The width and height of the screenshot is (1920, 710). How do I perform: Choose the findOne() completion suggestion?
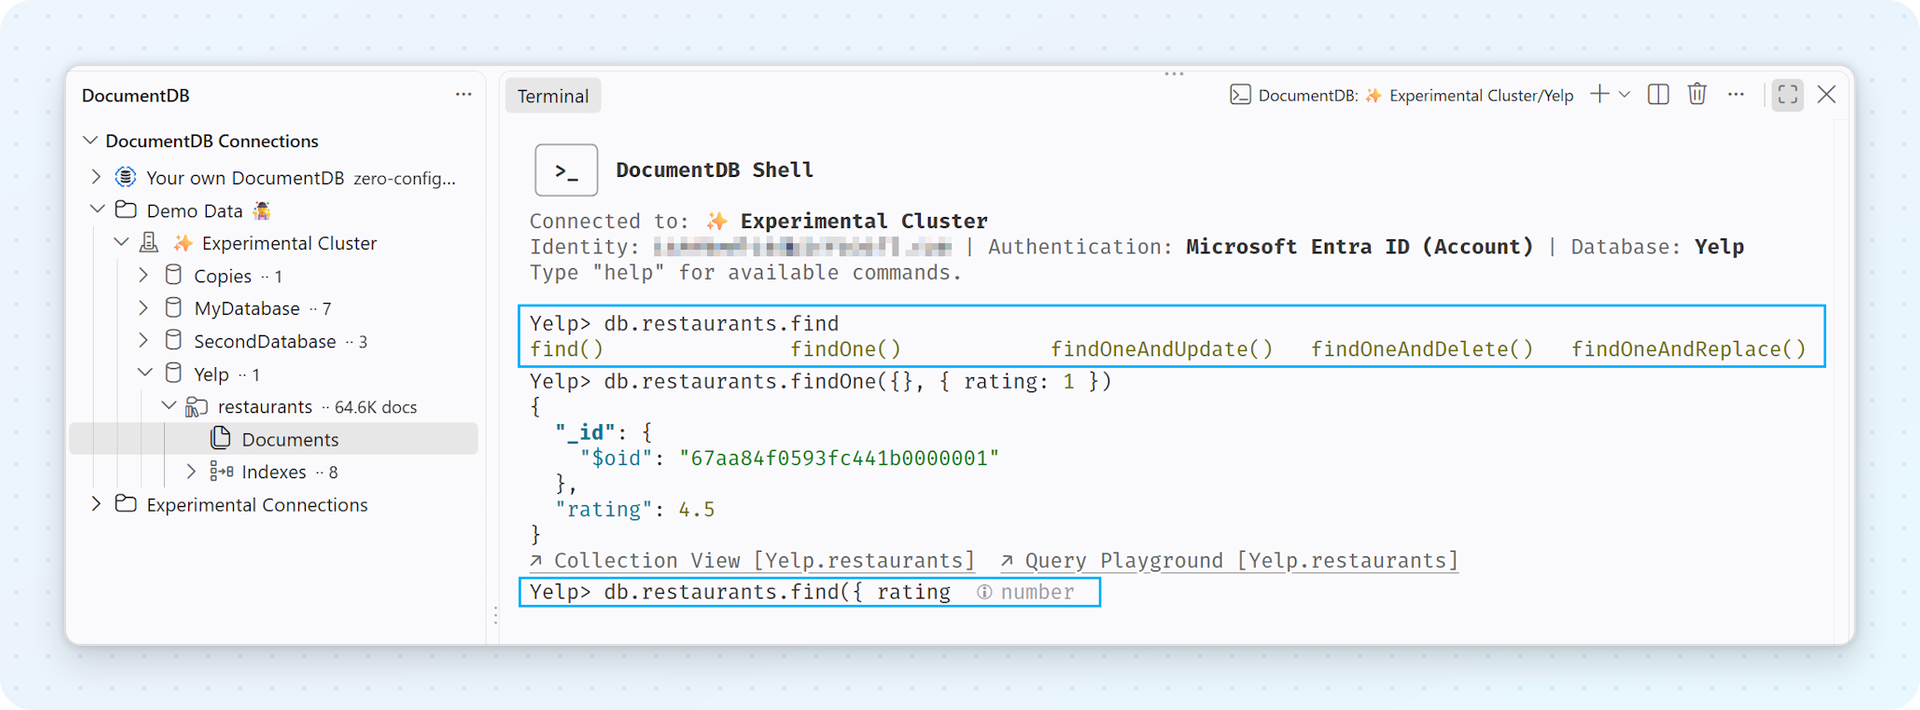[846, 349]
